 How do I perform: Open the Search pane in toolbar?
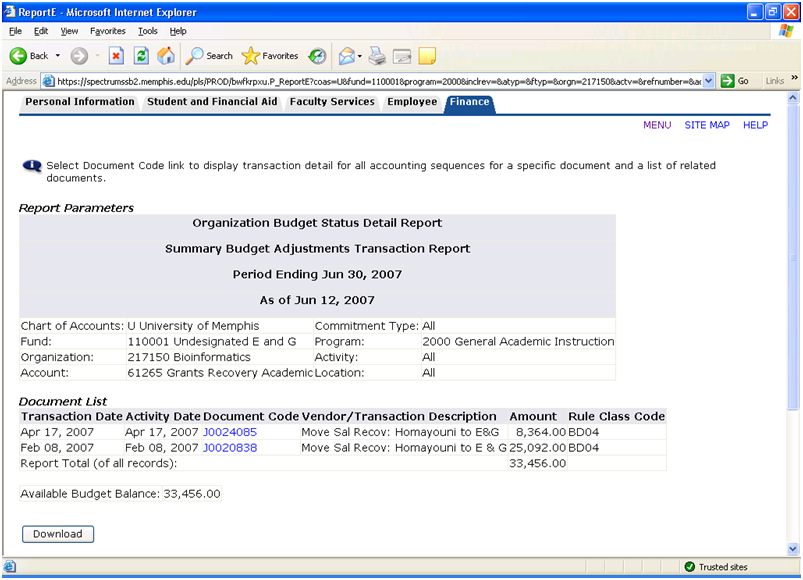(209, 56)
